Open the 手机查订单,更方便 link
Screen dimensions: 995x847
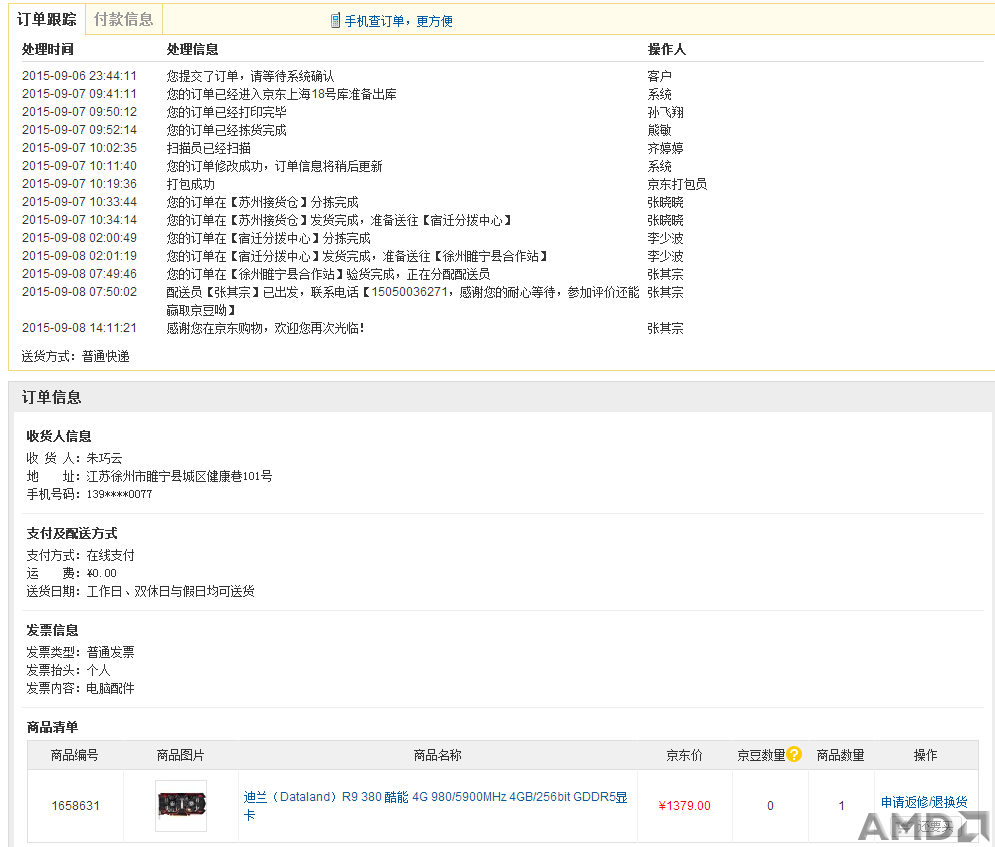(x=399, y=21)
